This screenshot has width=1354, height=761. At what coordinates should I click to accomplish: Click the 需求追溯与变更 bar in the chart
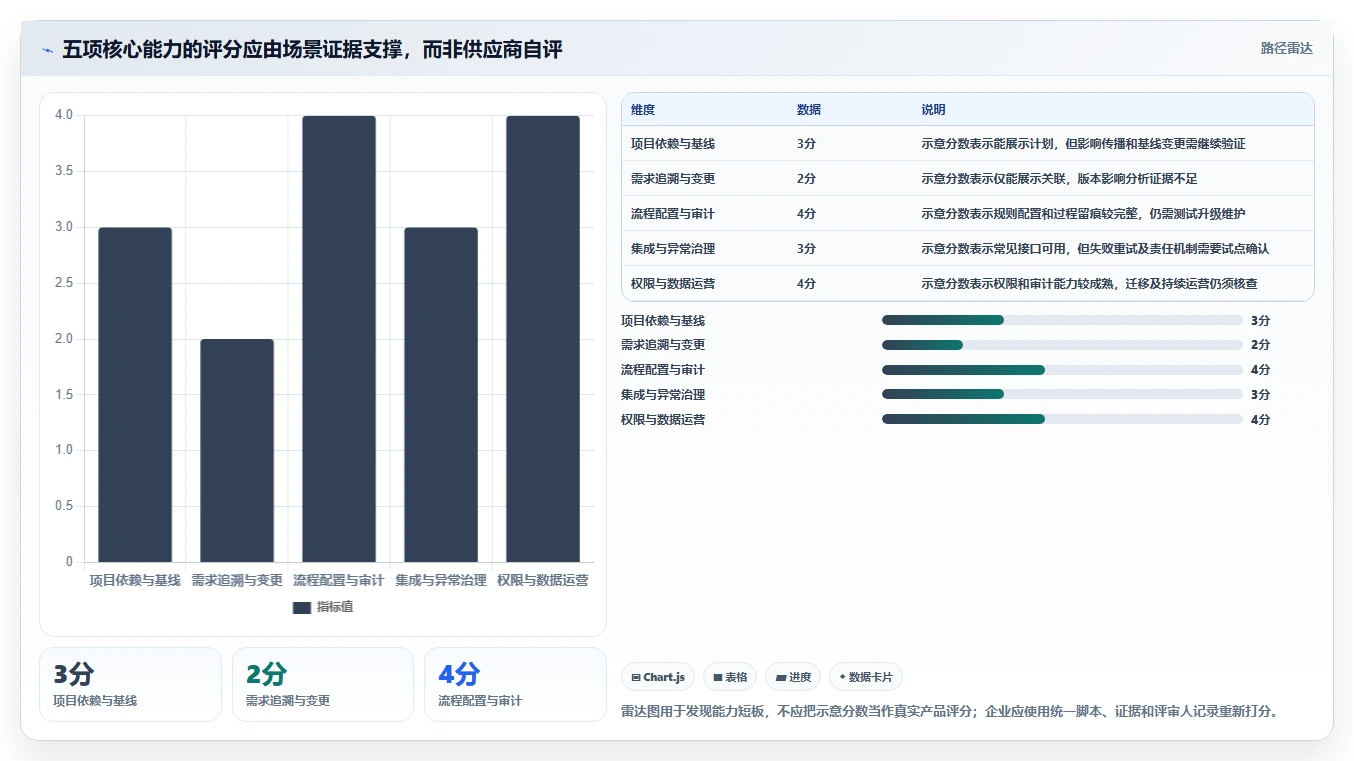pyautogui.click(x=237, y=451)
